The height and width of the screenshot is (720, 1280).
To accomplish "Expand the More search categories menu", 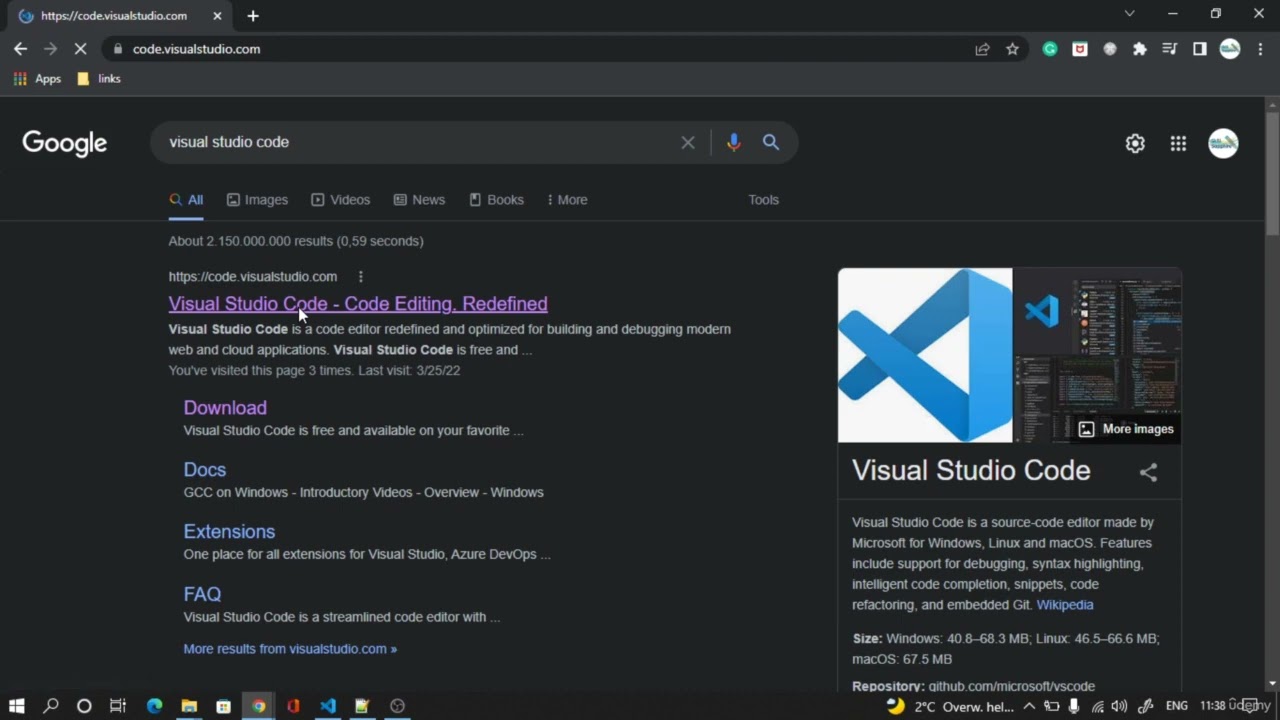I will pyautogui.click(x=567, y=200).
